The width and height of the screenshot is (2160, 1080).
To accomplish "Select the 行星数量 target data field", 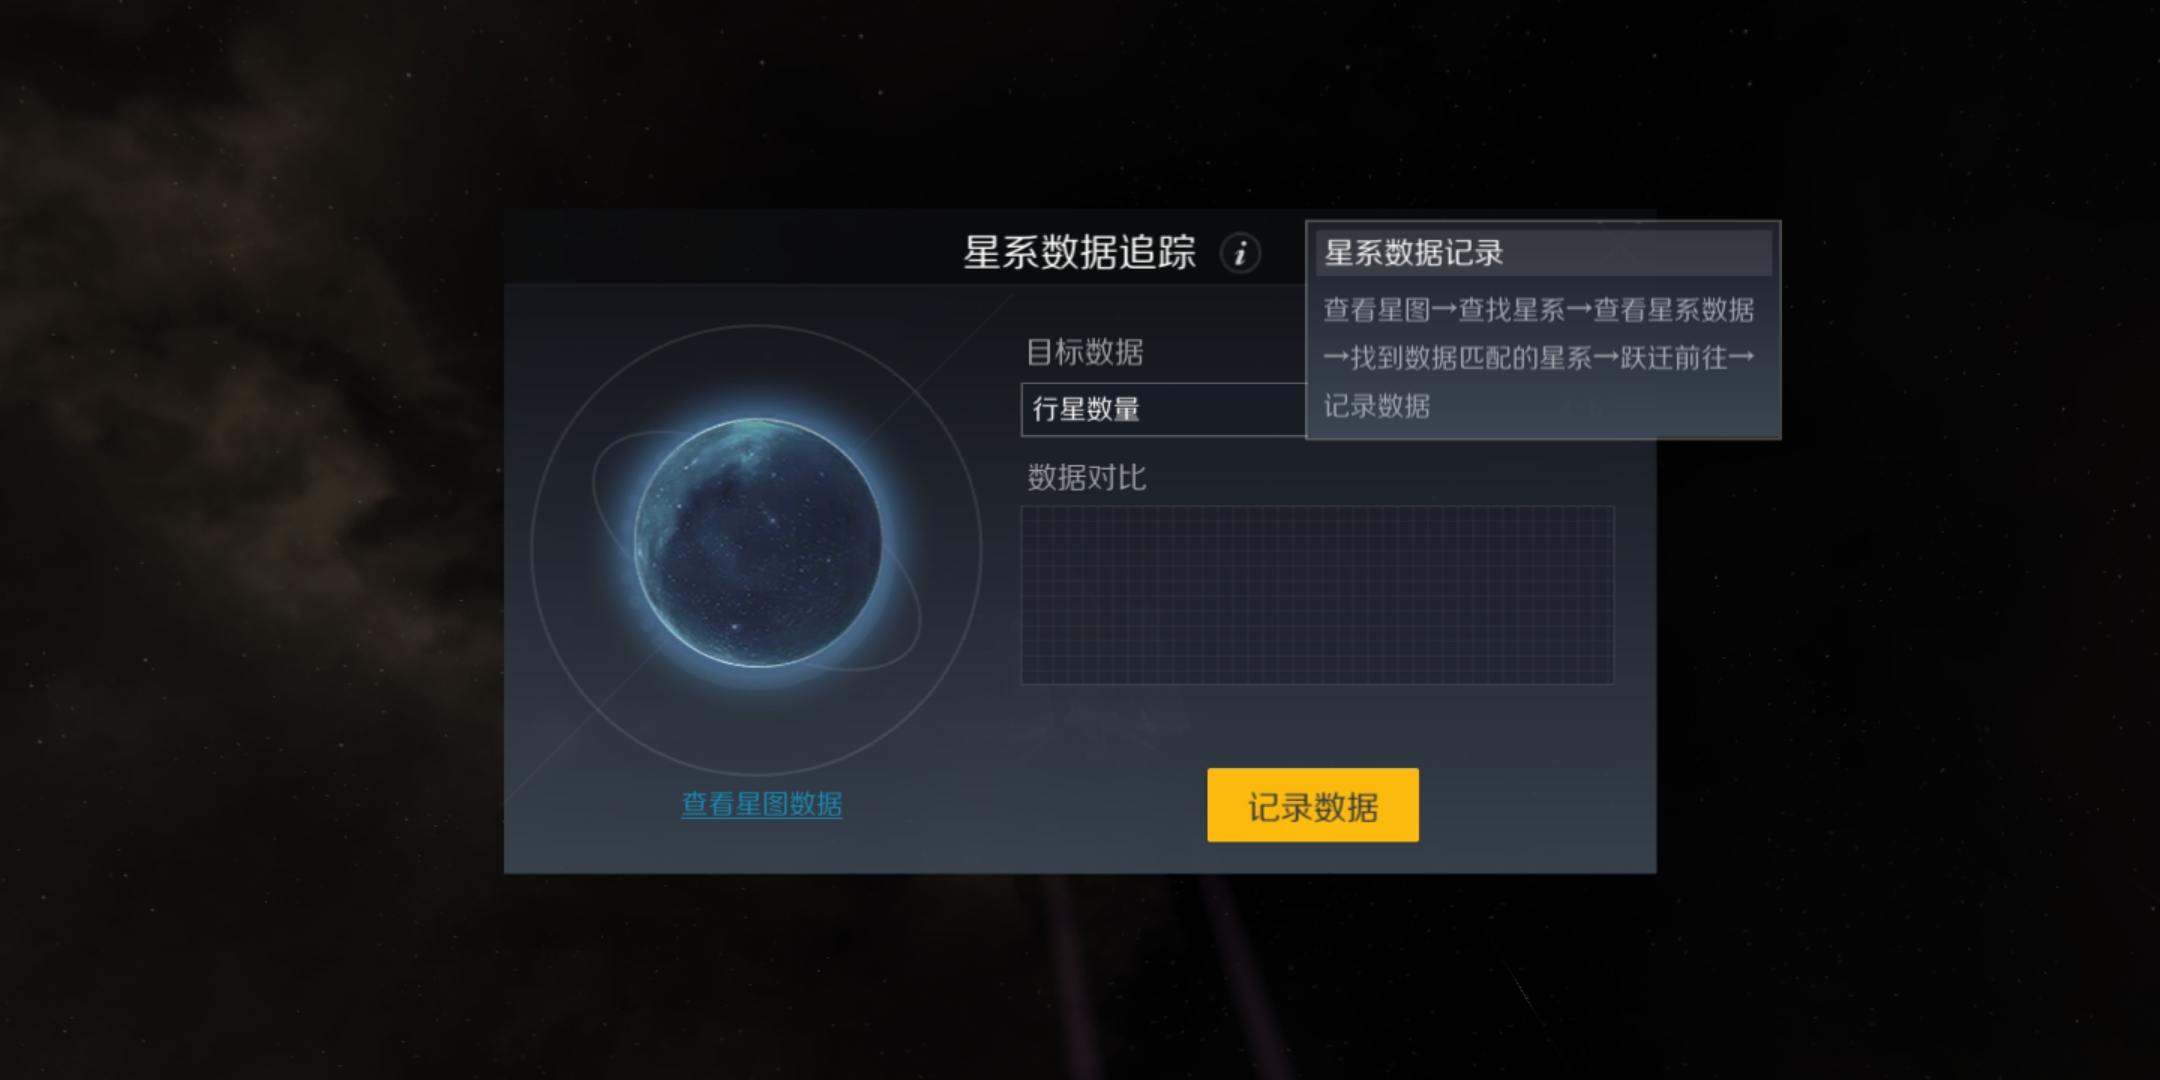I will point(1163,409).
